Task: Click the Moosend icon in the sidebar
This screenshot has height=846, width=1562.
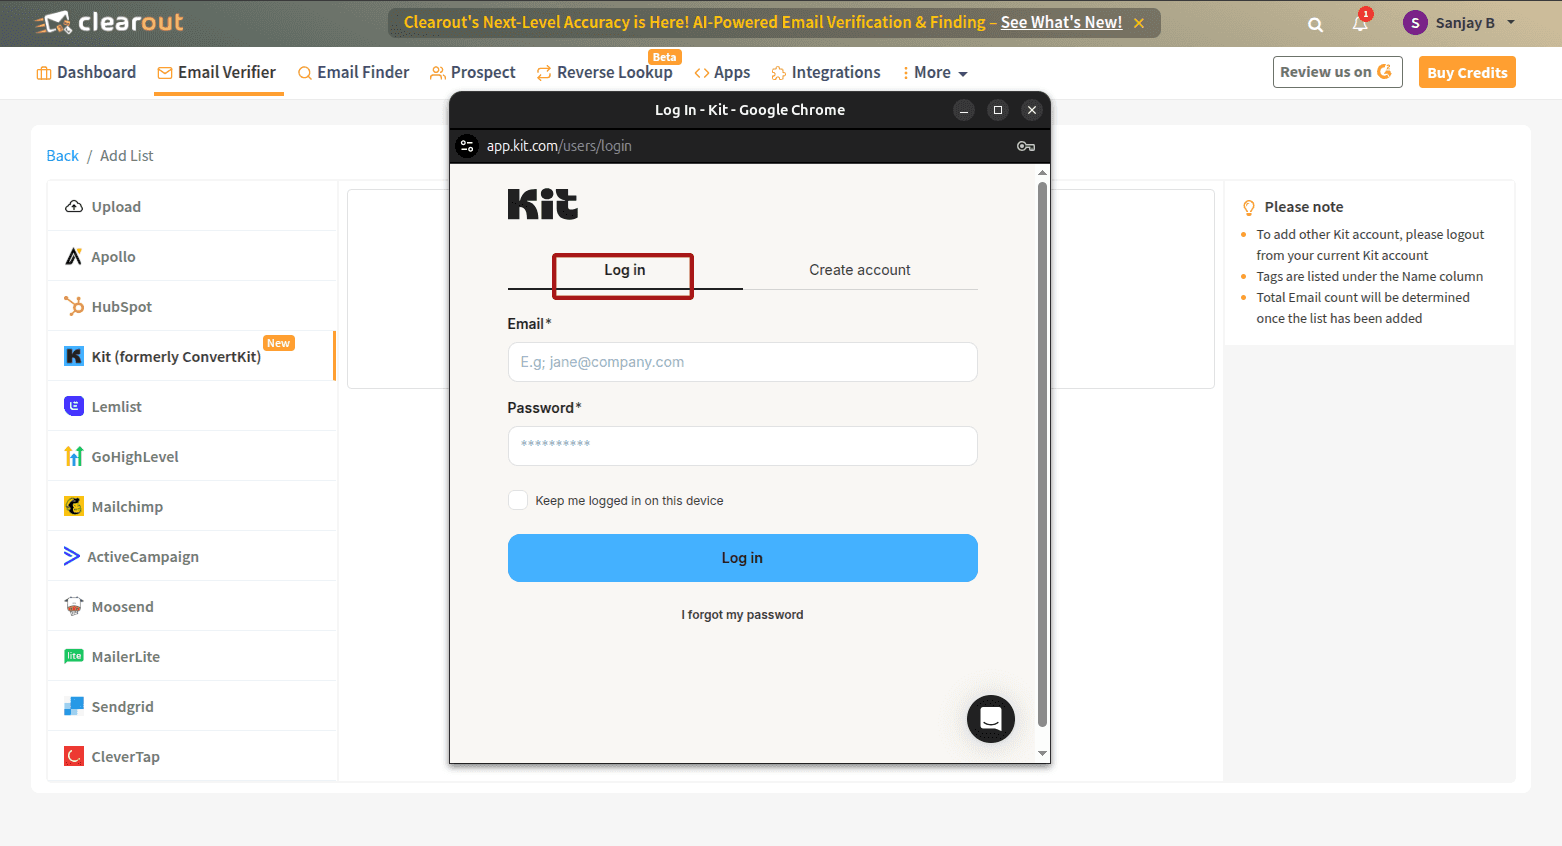Action: [74, 606]
